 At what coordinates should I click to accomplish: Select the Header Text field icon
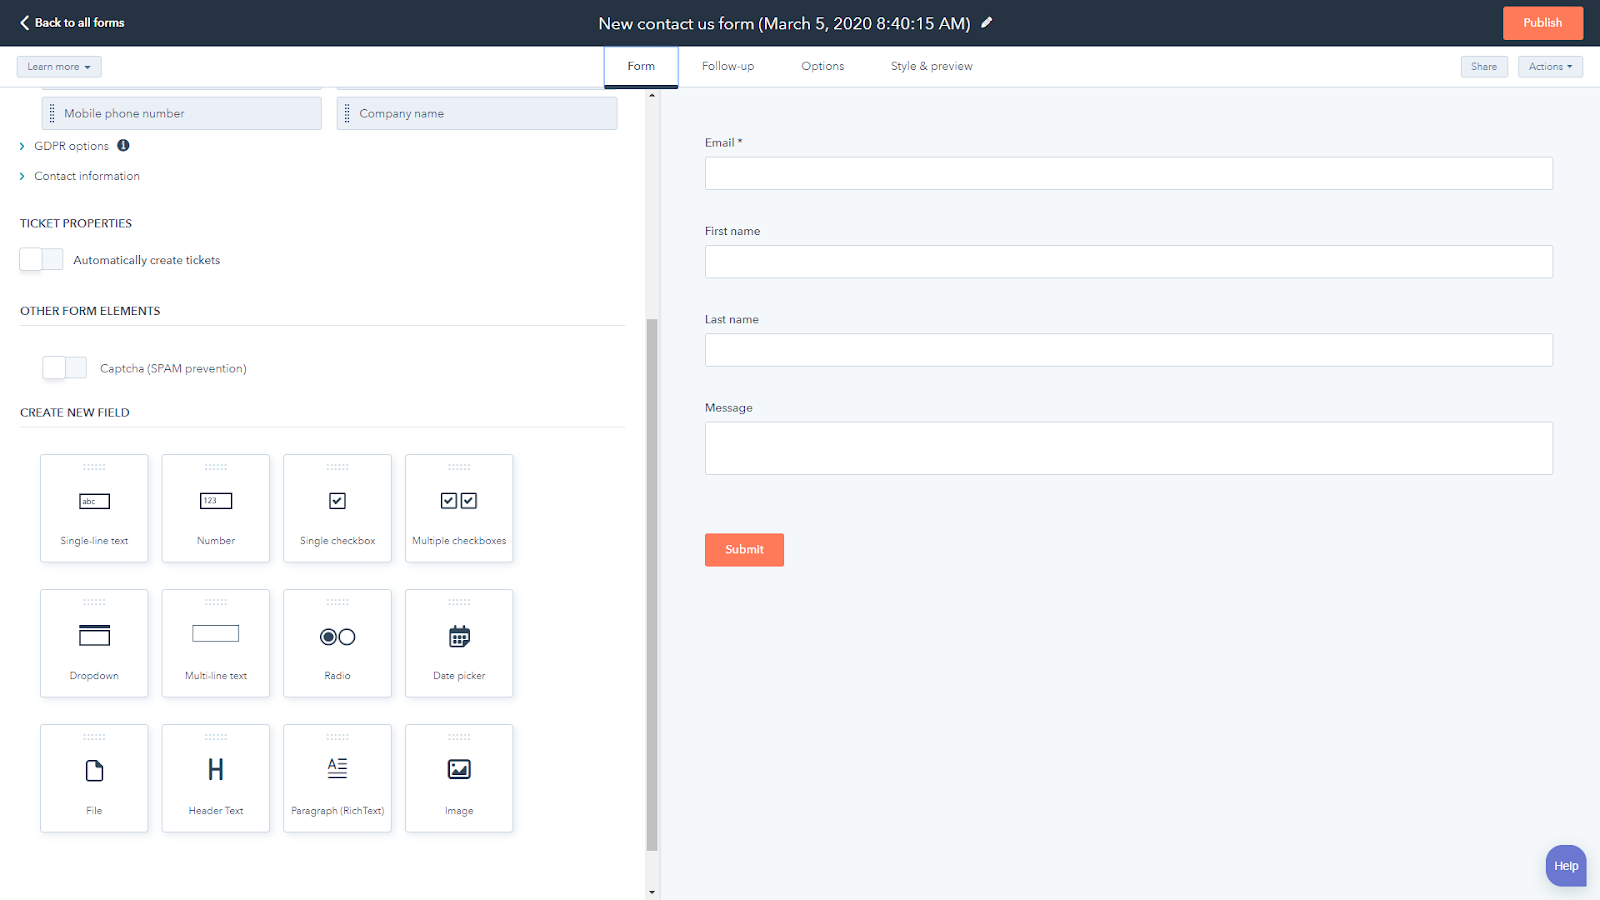[216, 770]
